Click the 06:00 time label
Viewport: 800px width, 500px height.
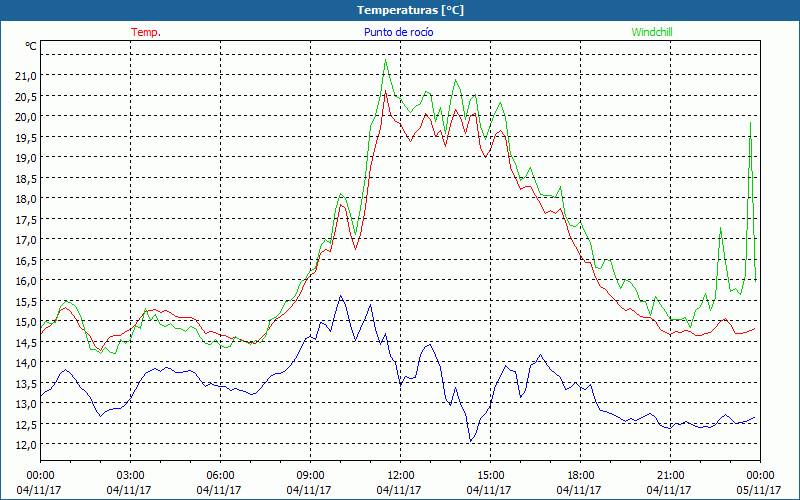pyautogui.click(x=220, y=474)
